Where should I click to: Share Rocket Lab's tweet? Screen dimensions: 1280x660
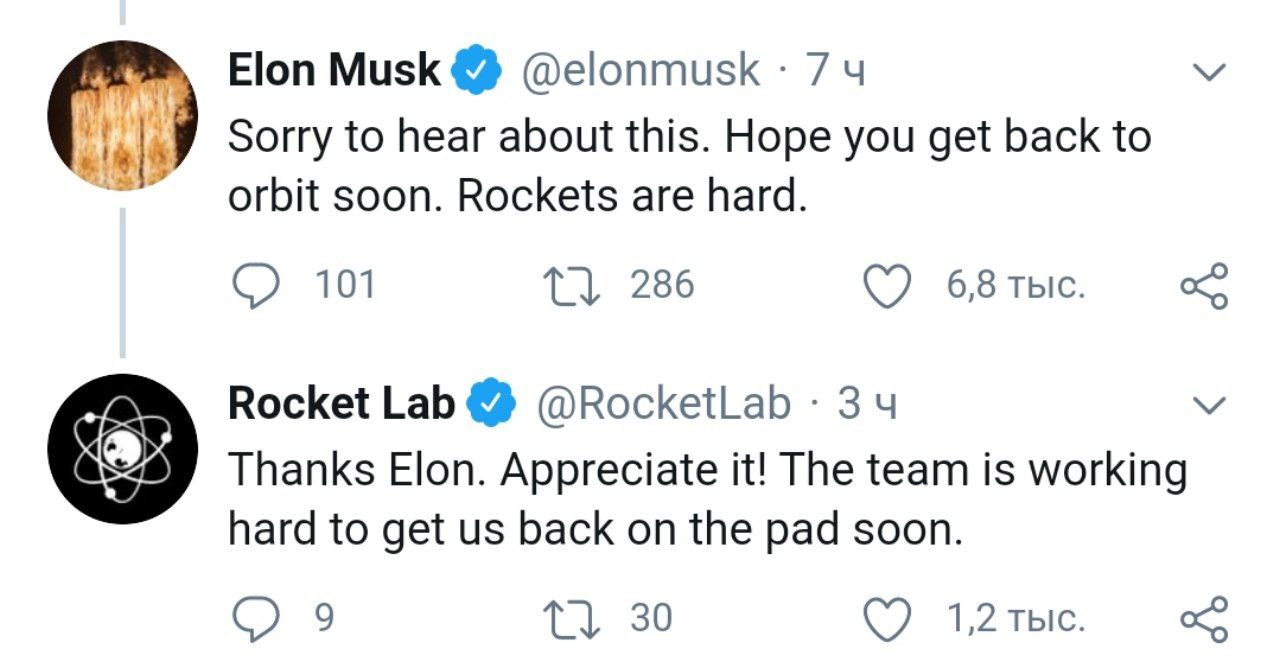coord(1202,619)
